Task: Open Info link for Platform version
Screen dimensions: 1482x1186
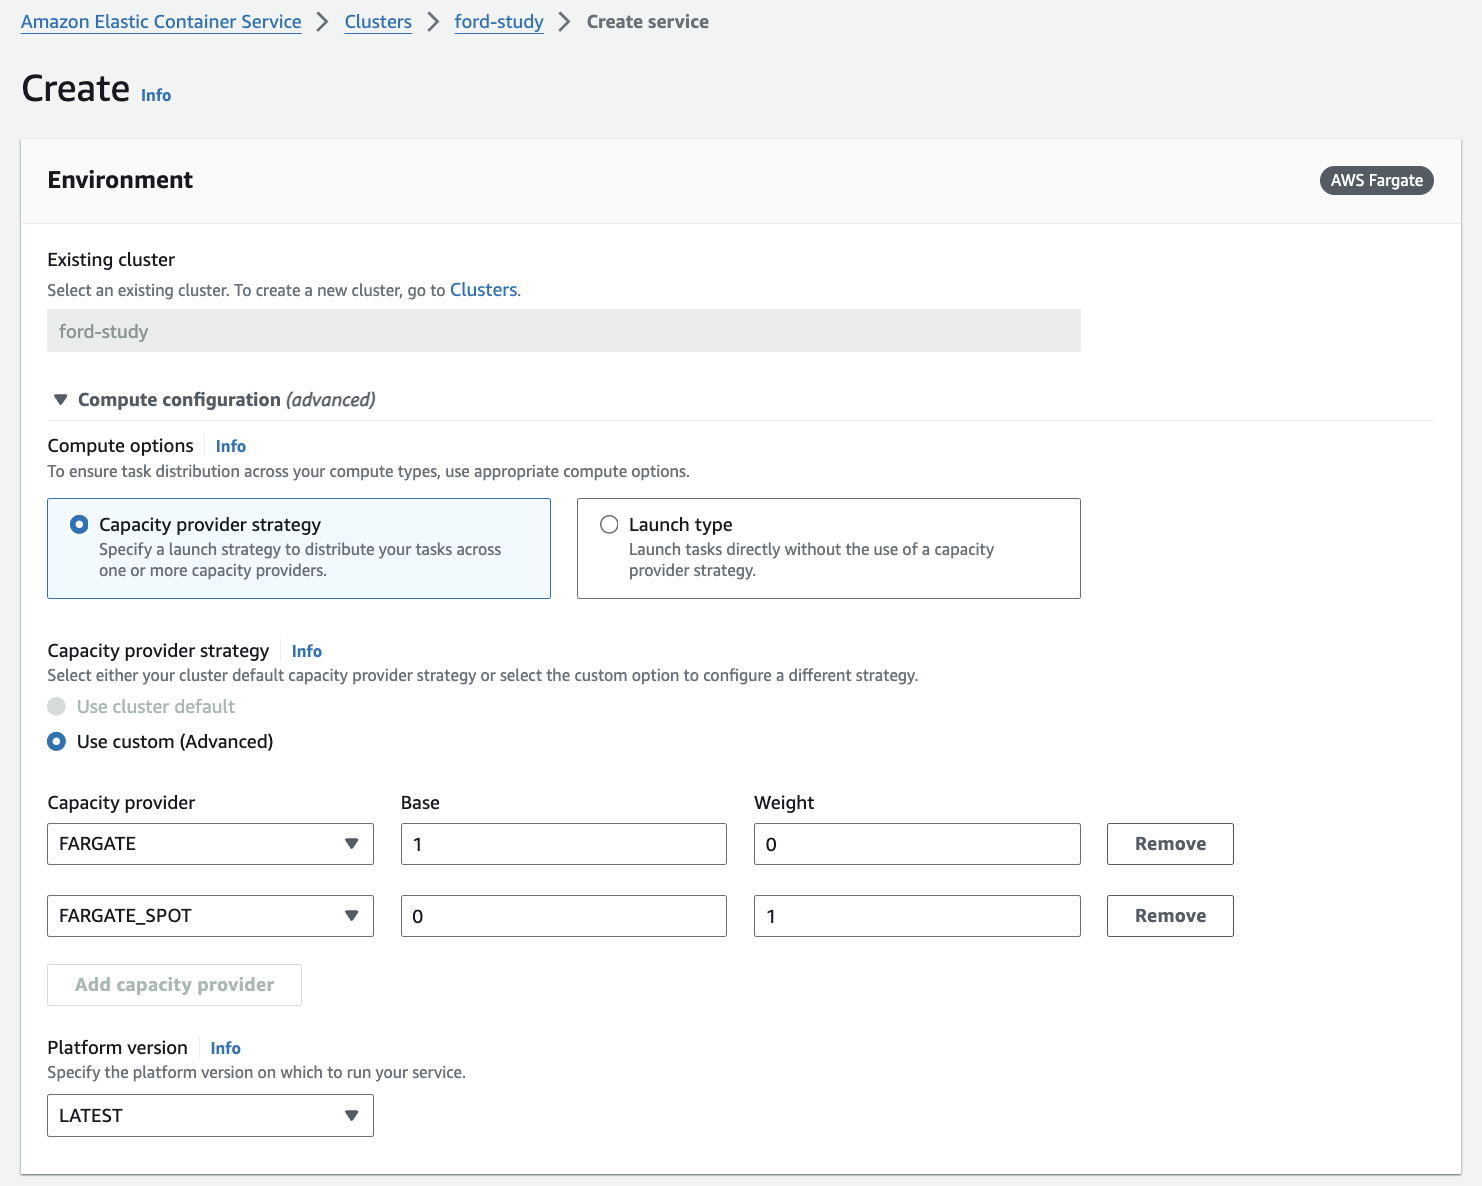Action: pos(226,1048)
